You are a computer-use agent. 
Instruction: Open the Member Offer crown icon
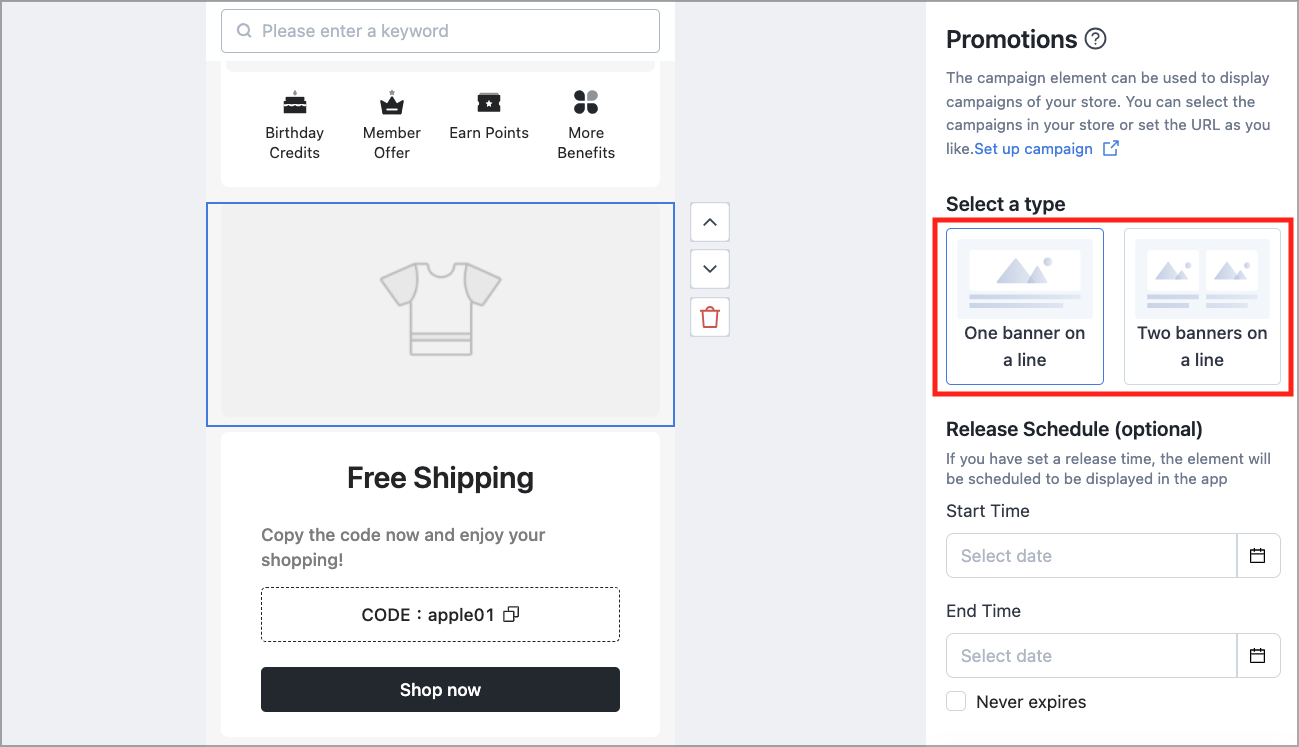pyautogui.click(x=391, y=102)
